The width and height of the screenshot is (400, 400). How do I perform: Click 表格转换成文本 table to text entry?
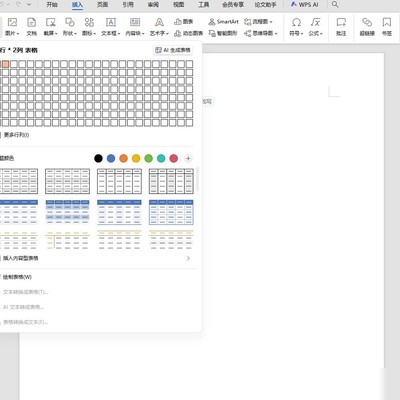pyautogui.click(x=25, y=322)
